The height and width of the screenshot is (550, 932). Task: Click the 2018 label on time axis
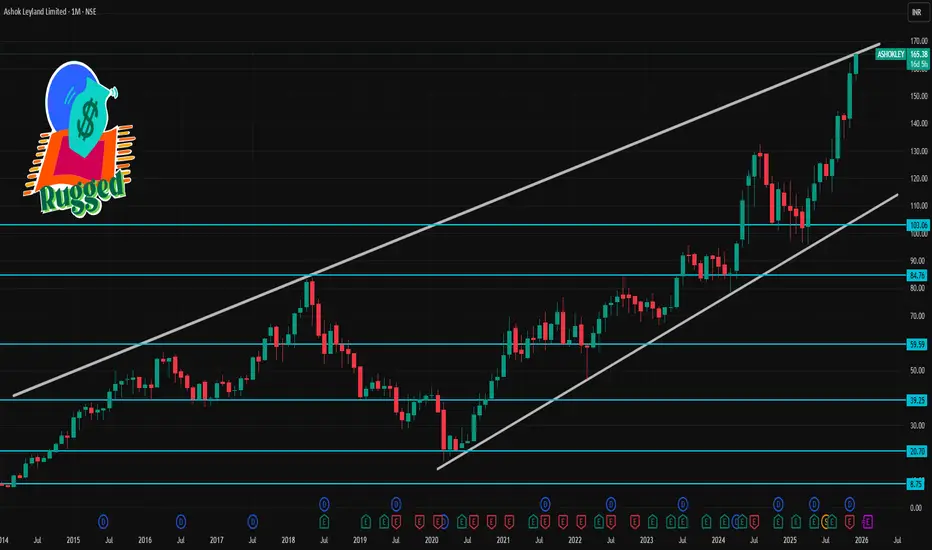click(x=288, y=540)
